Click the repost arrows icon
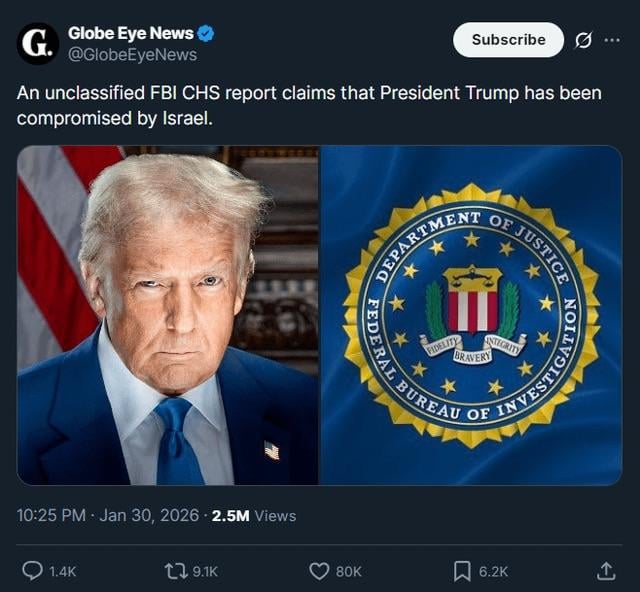Viewport: 640px width, 592px height. 175,571
